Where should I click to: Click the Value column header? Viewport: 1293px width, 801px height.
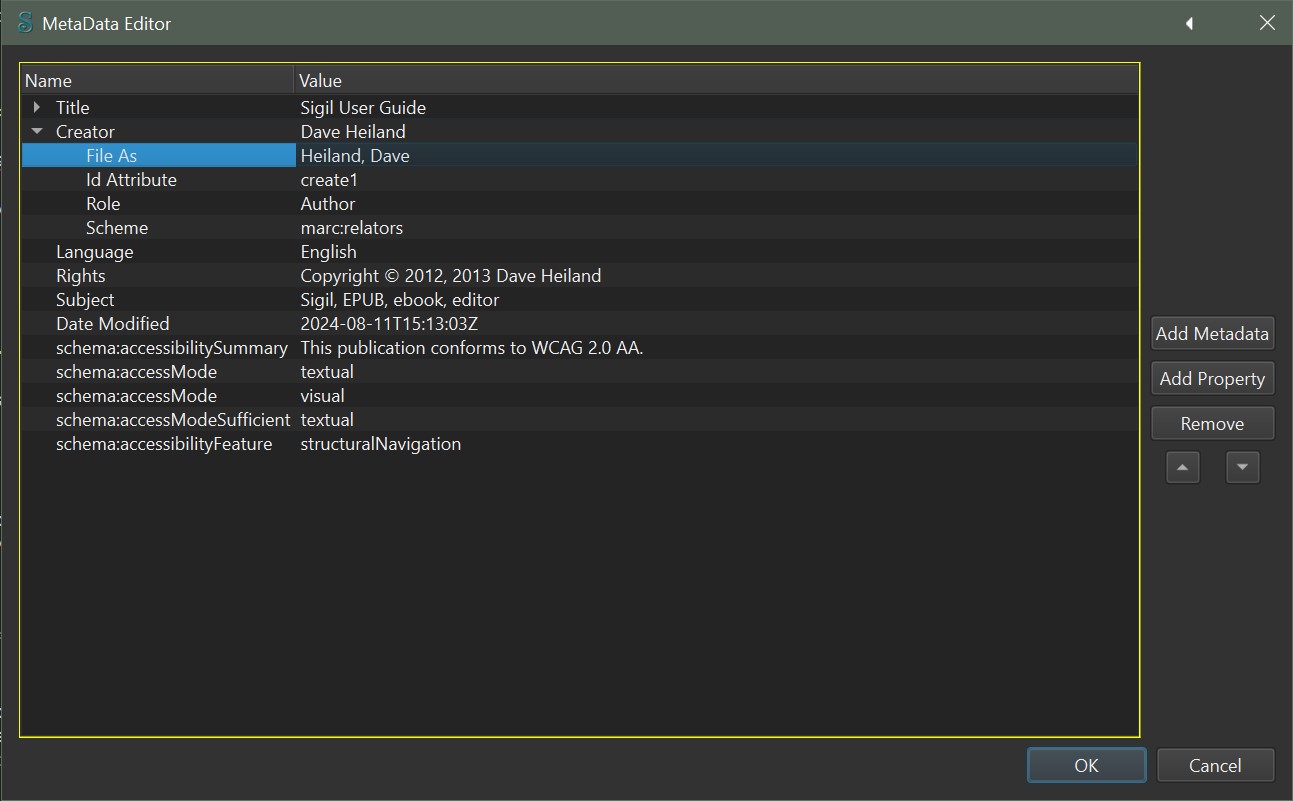click(x=717, y=81)
